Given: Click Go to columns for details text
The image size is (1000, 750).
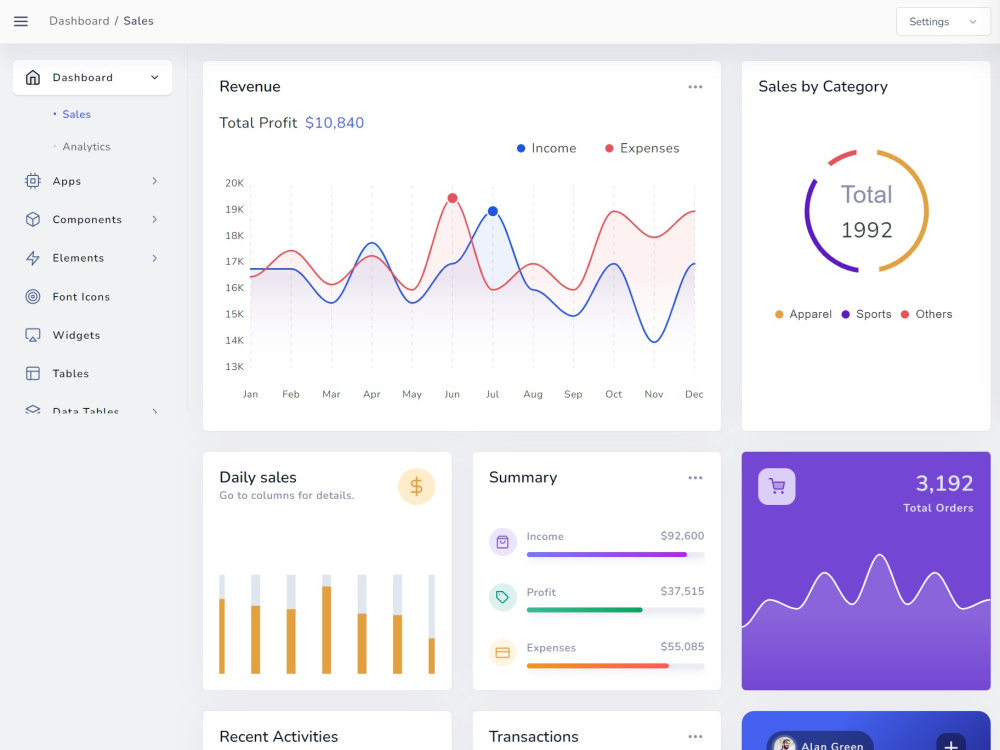Looking at the screenshot, I should [286, 496].
